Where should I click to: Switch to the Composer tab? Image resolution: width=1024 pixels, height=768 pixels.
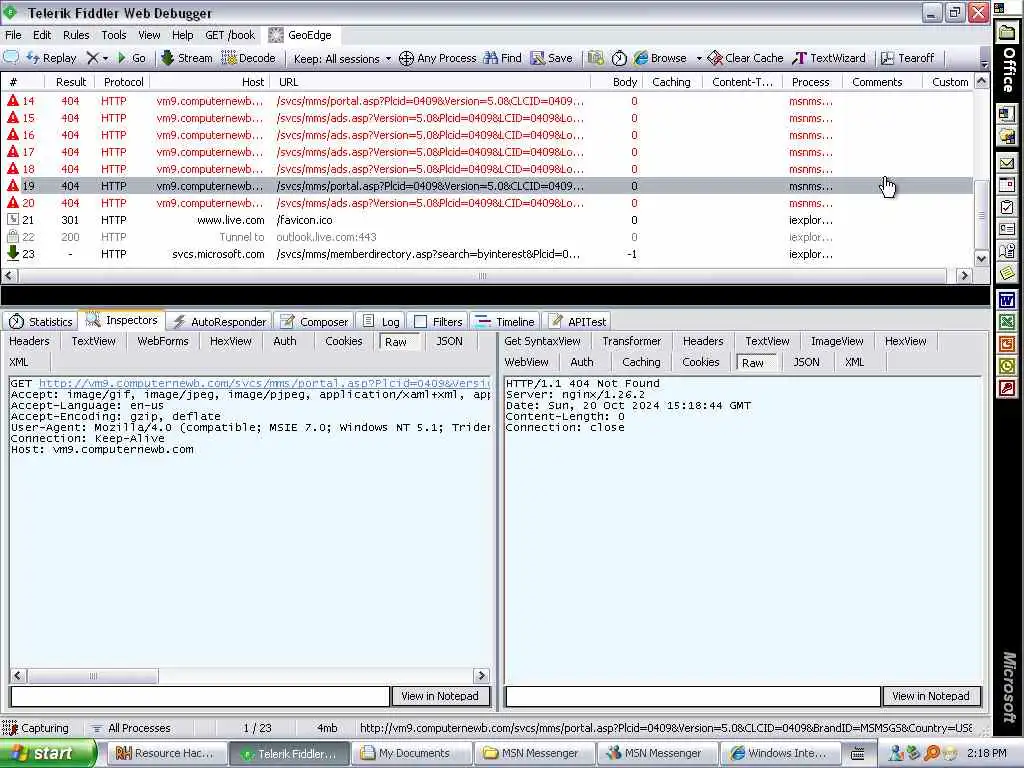[314, 321]
